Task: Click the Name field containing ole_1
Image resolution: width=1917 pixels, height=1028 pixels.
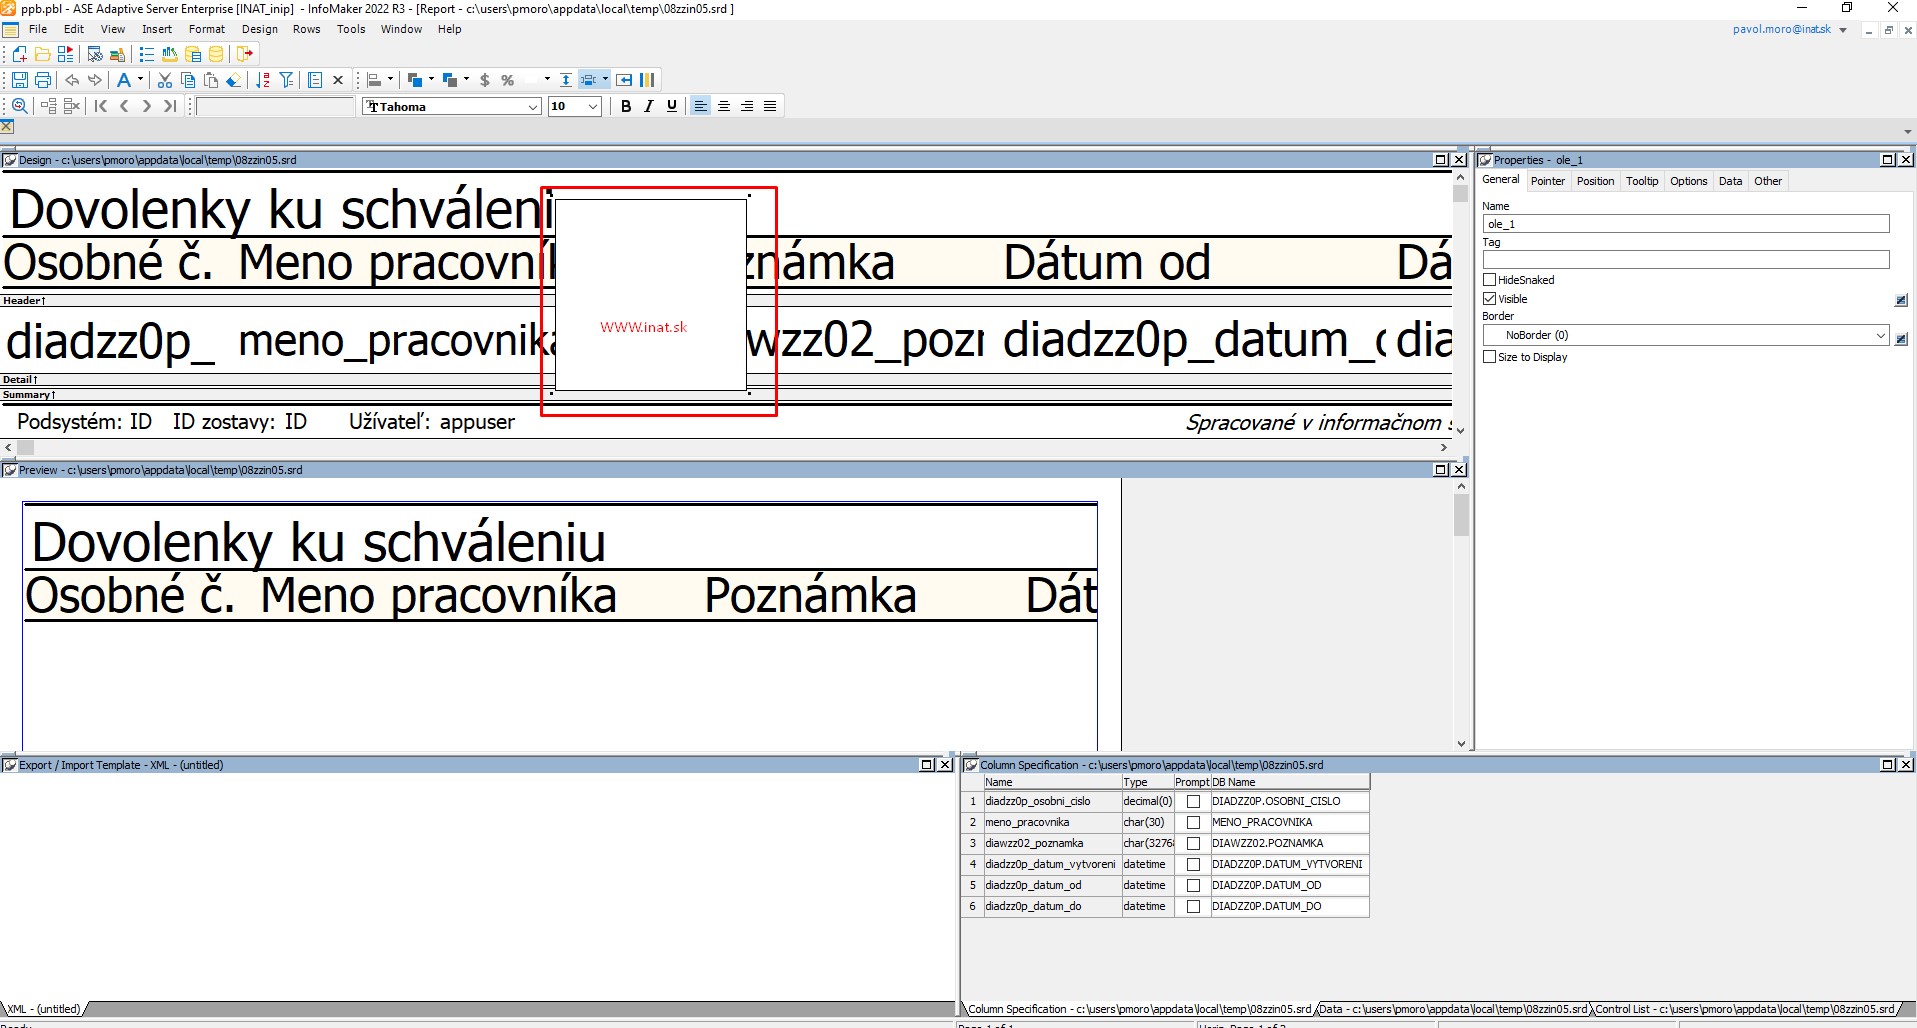Action: click(1685, 224)
